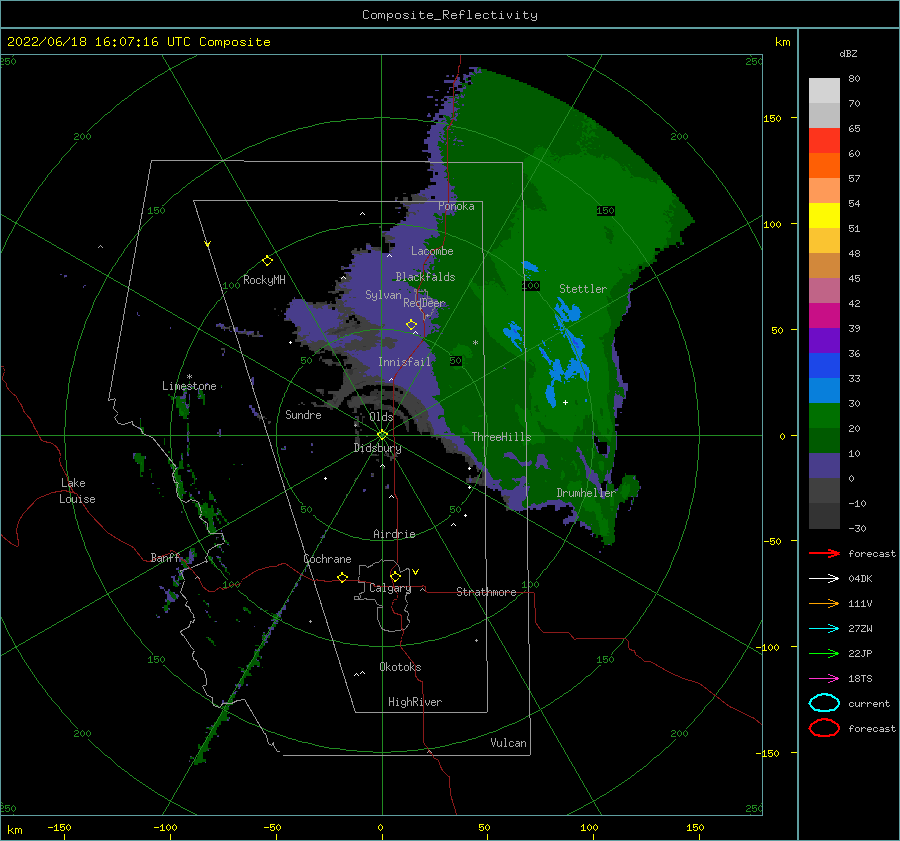Select the magenta 39-42 dBZ swatch
Viewport: 900px width, 841px height.
tap(824, 316)
